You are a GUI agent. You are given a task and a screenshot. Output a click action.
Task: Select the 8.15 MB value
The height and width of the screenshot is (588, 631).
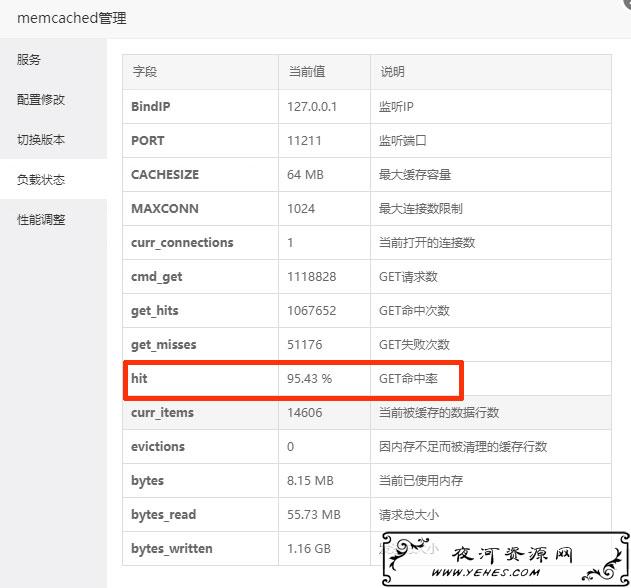click(x=310, y=481)
